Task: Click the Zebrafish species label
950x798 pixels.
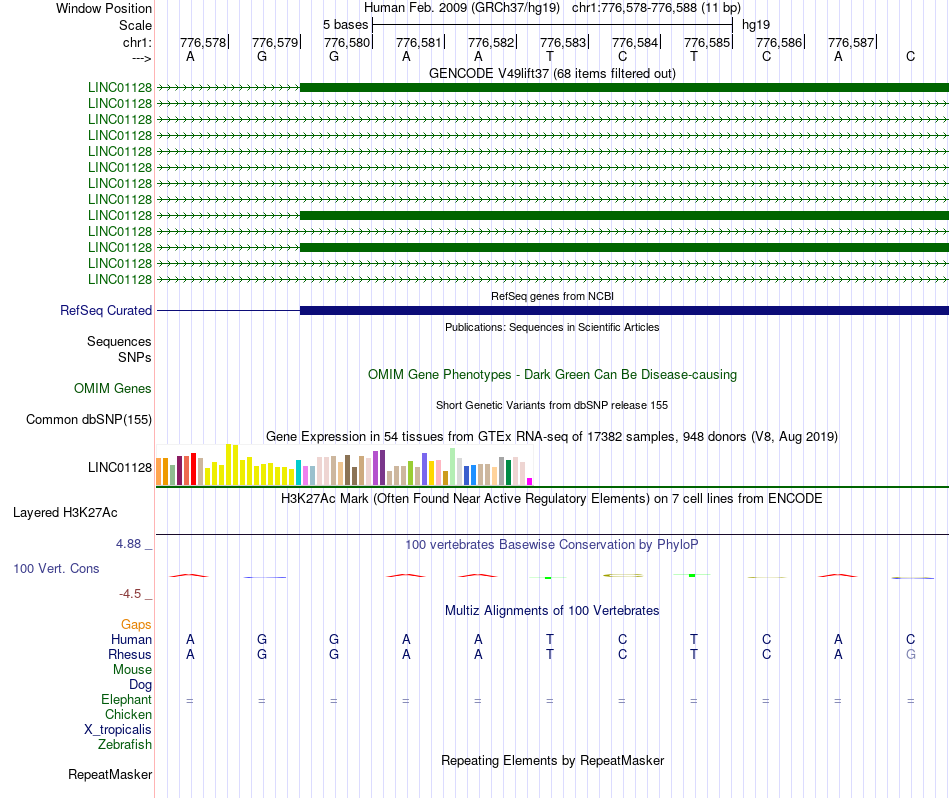Action: point(125,744)
